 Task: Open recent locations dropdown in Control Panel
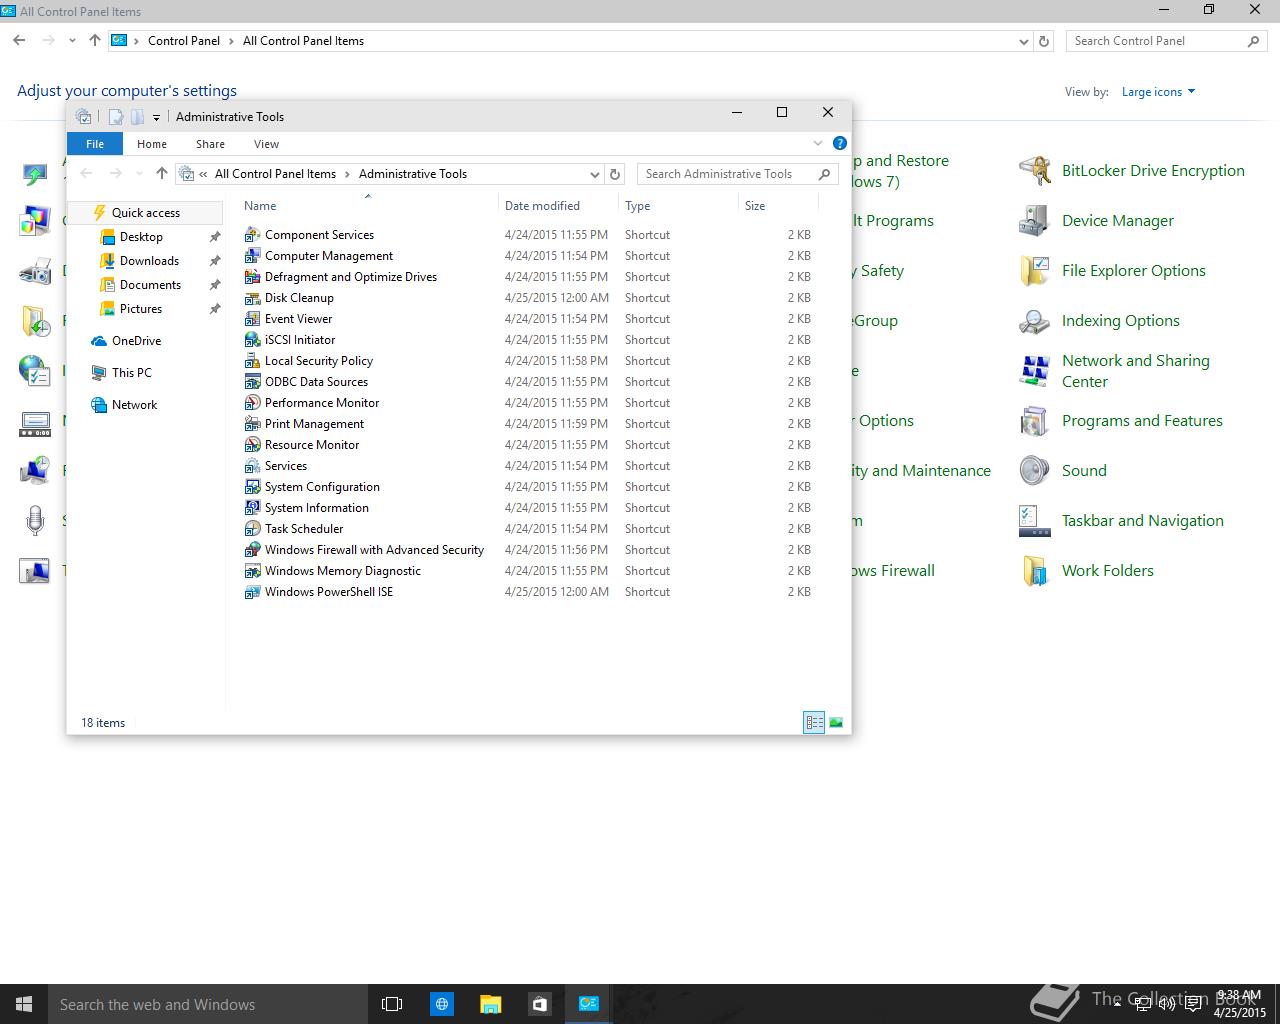[72, 41]
